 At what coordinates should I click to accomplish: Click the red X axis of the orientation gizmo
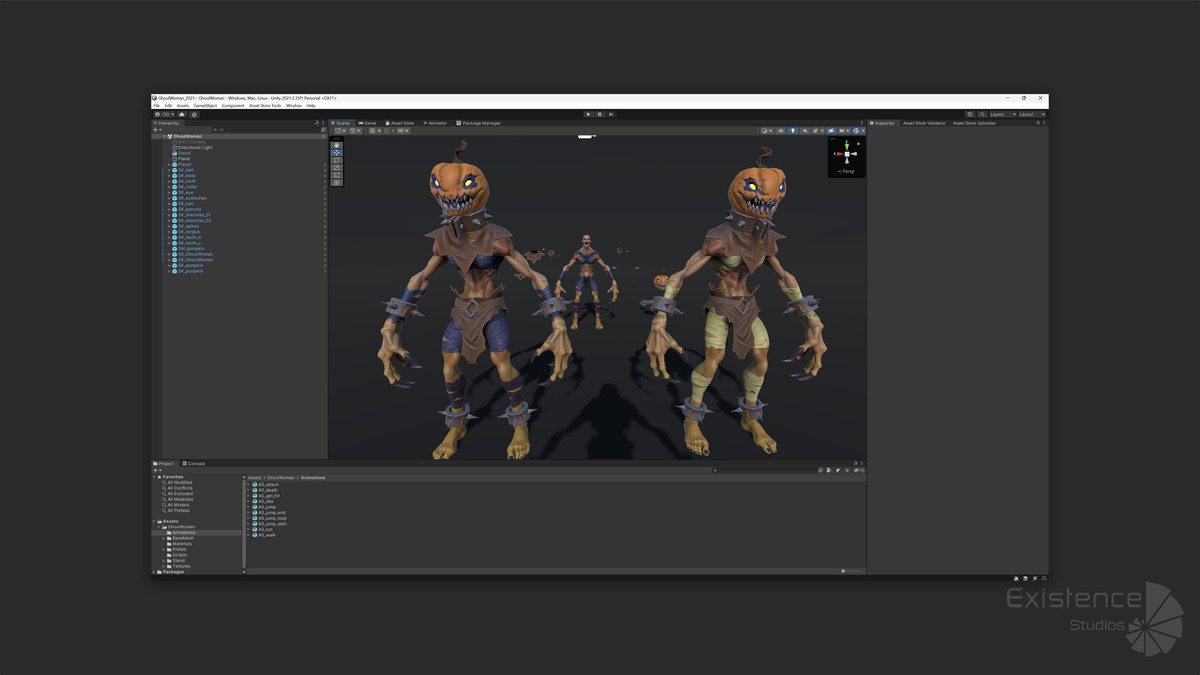tap(839, 154)
